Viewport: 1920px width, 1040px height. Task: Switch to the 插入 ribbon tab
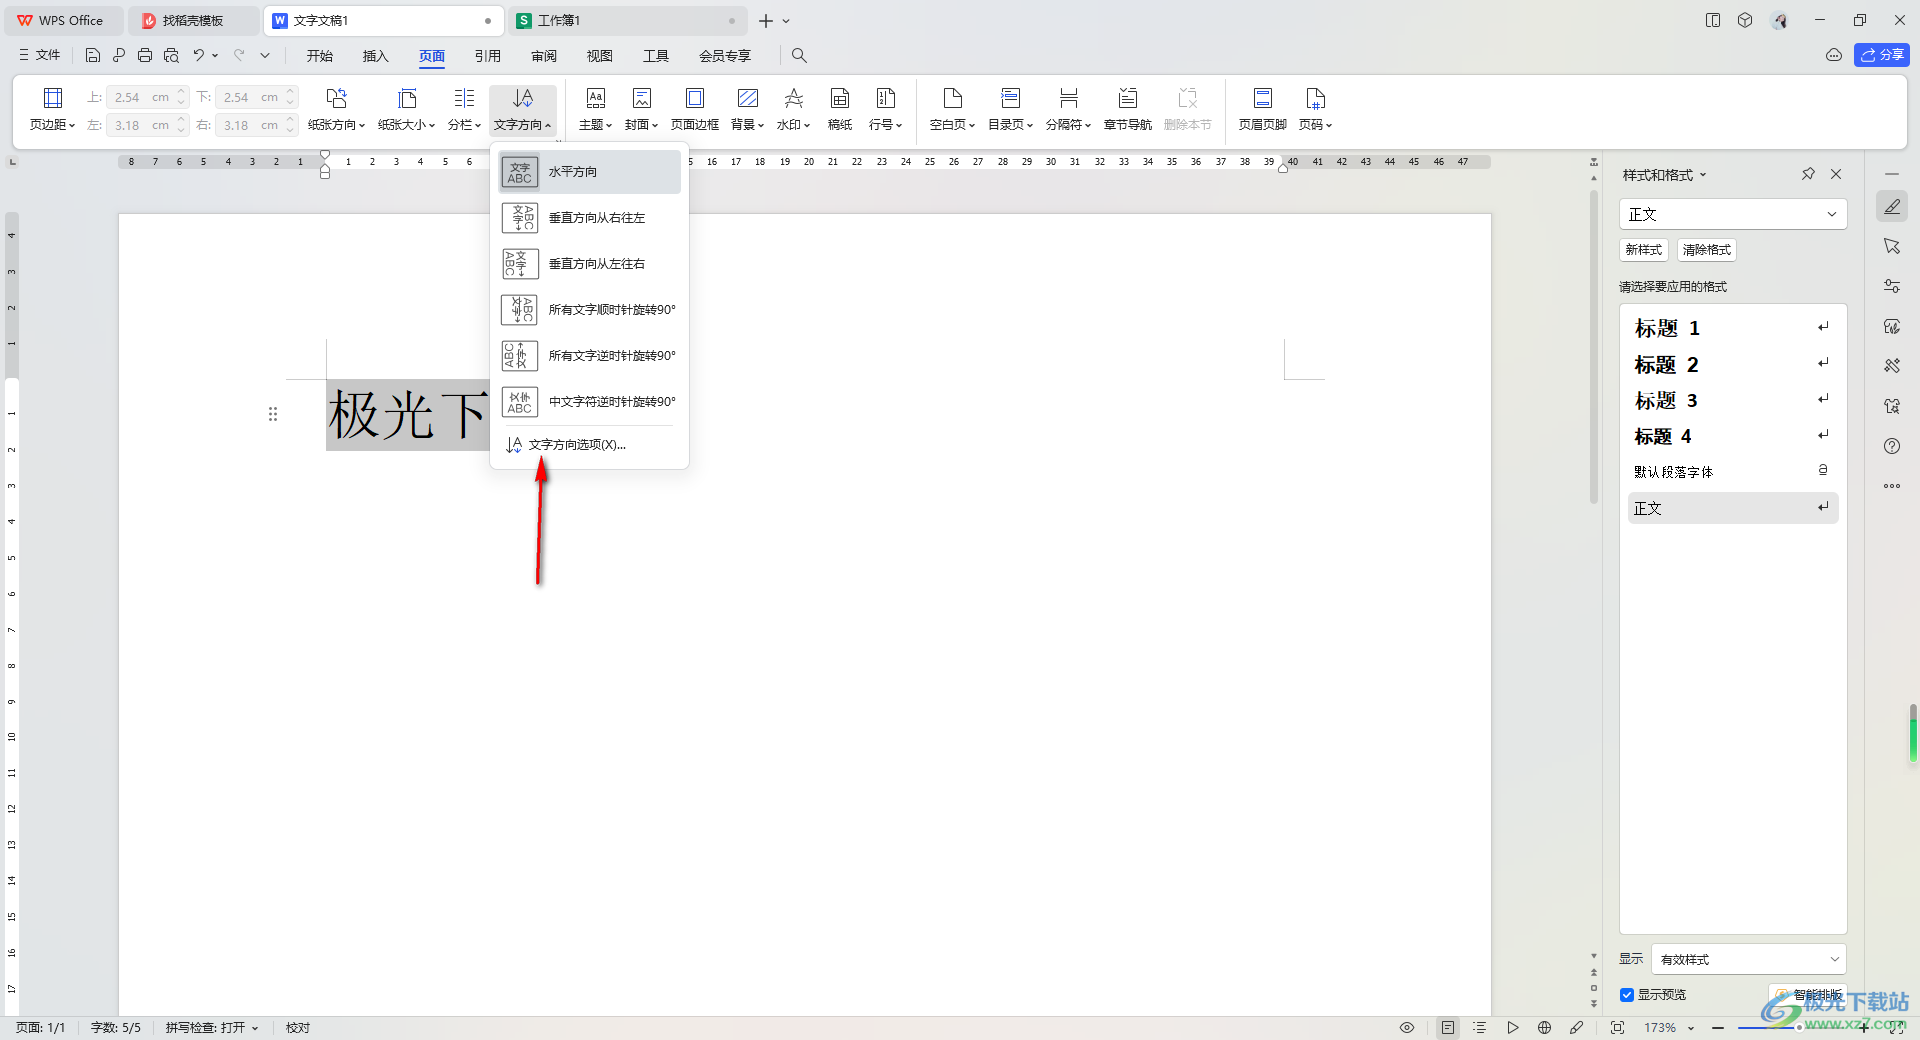375,56
